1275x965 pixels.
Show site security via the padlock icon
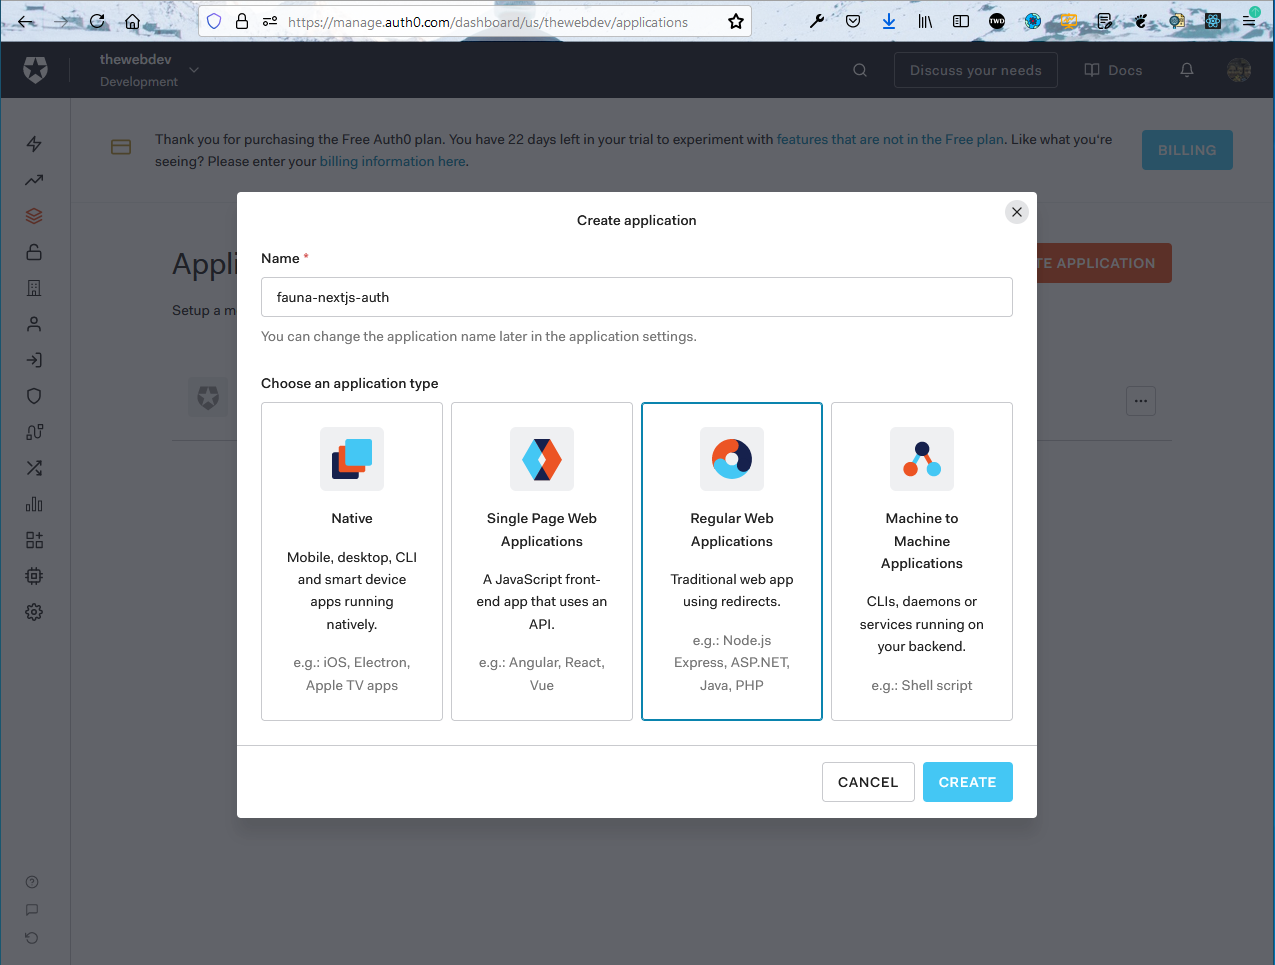[242, 21]
